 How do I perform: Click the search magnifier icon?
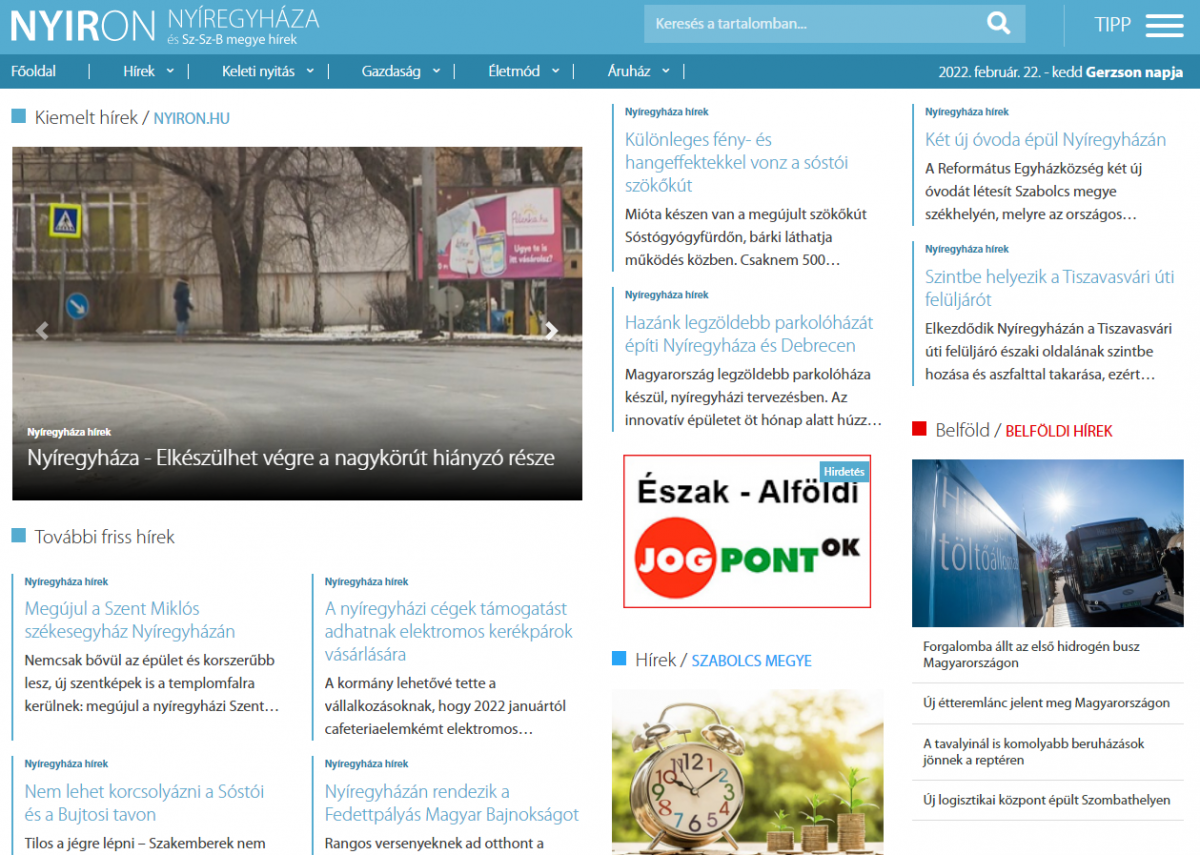click(x=998, y=23)
